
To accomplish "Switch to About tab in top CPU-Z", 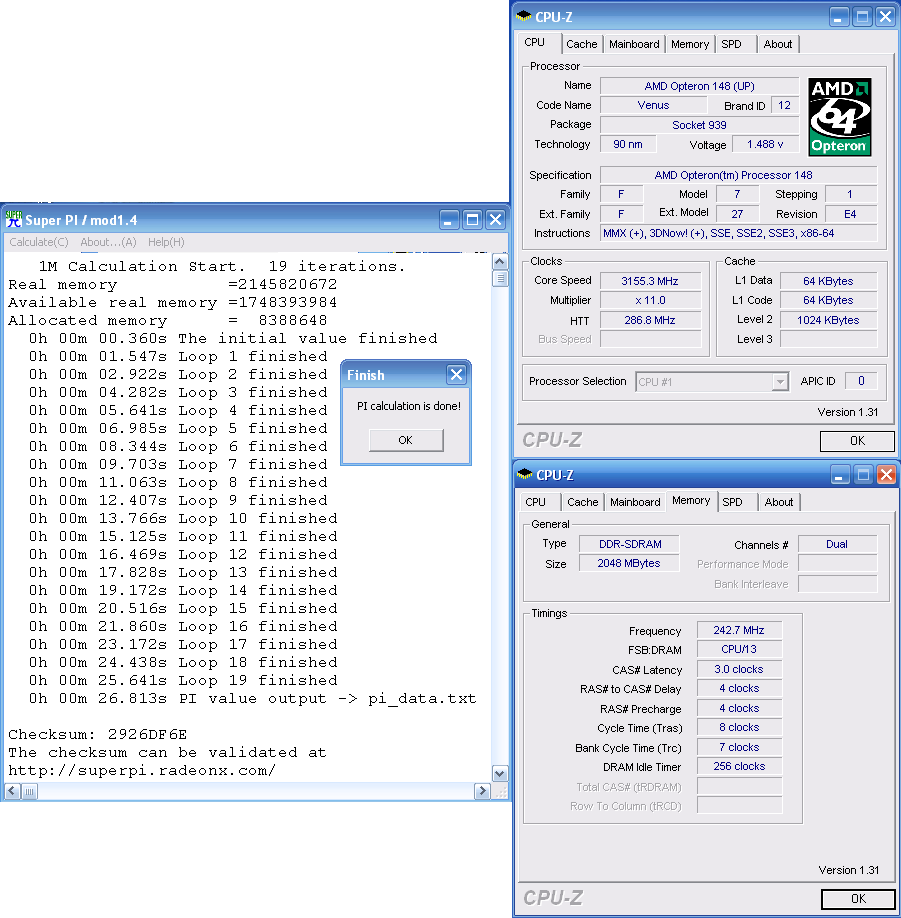I will click(777, 44).
